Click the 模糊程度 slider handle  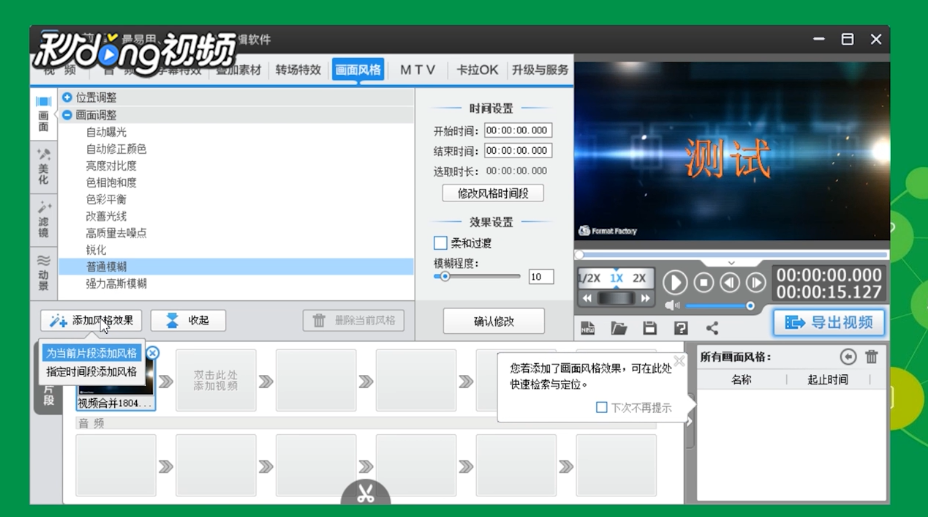(444, 276)
